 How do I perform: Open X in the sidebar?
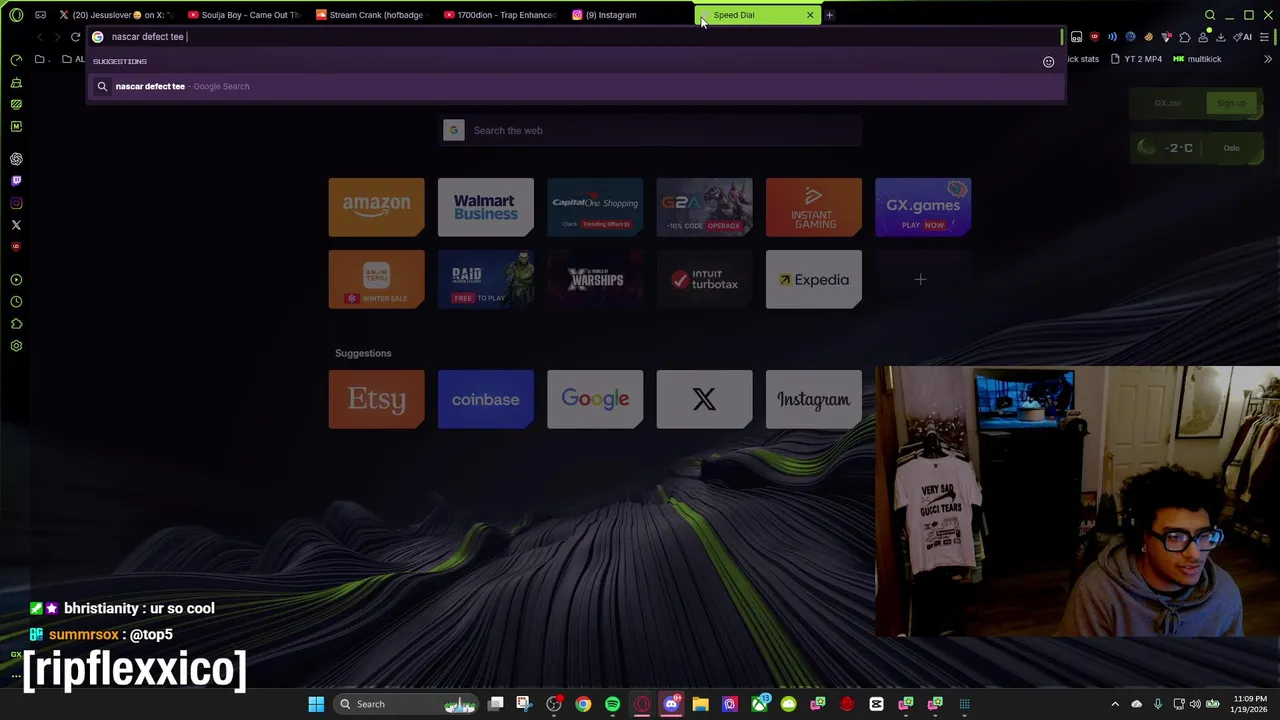pyautogui.click(x=16, y=225)
